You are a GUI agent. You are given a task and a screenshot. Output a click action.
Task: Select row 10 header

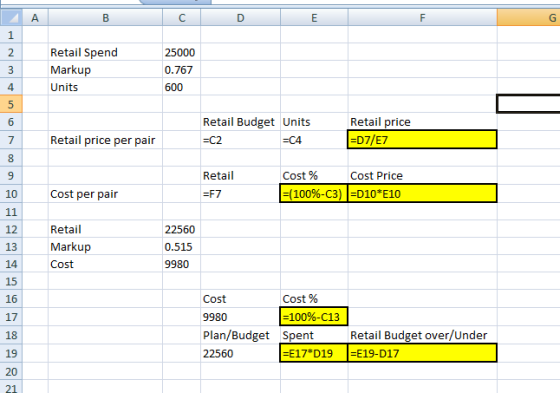(11, 194)
